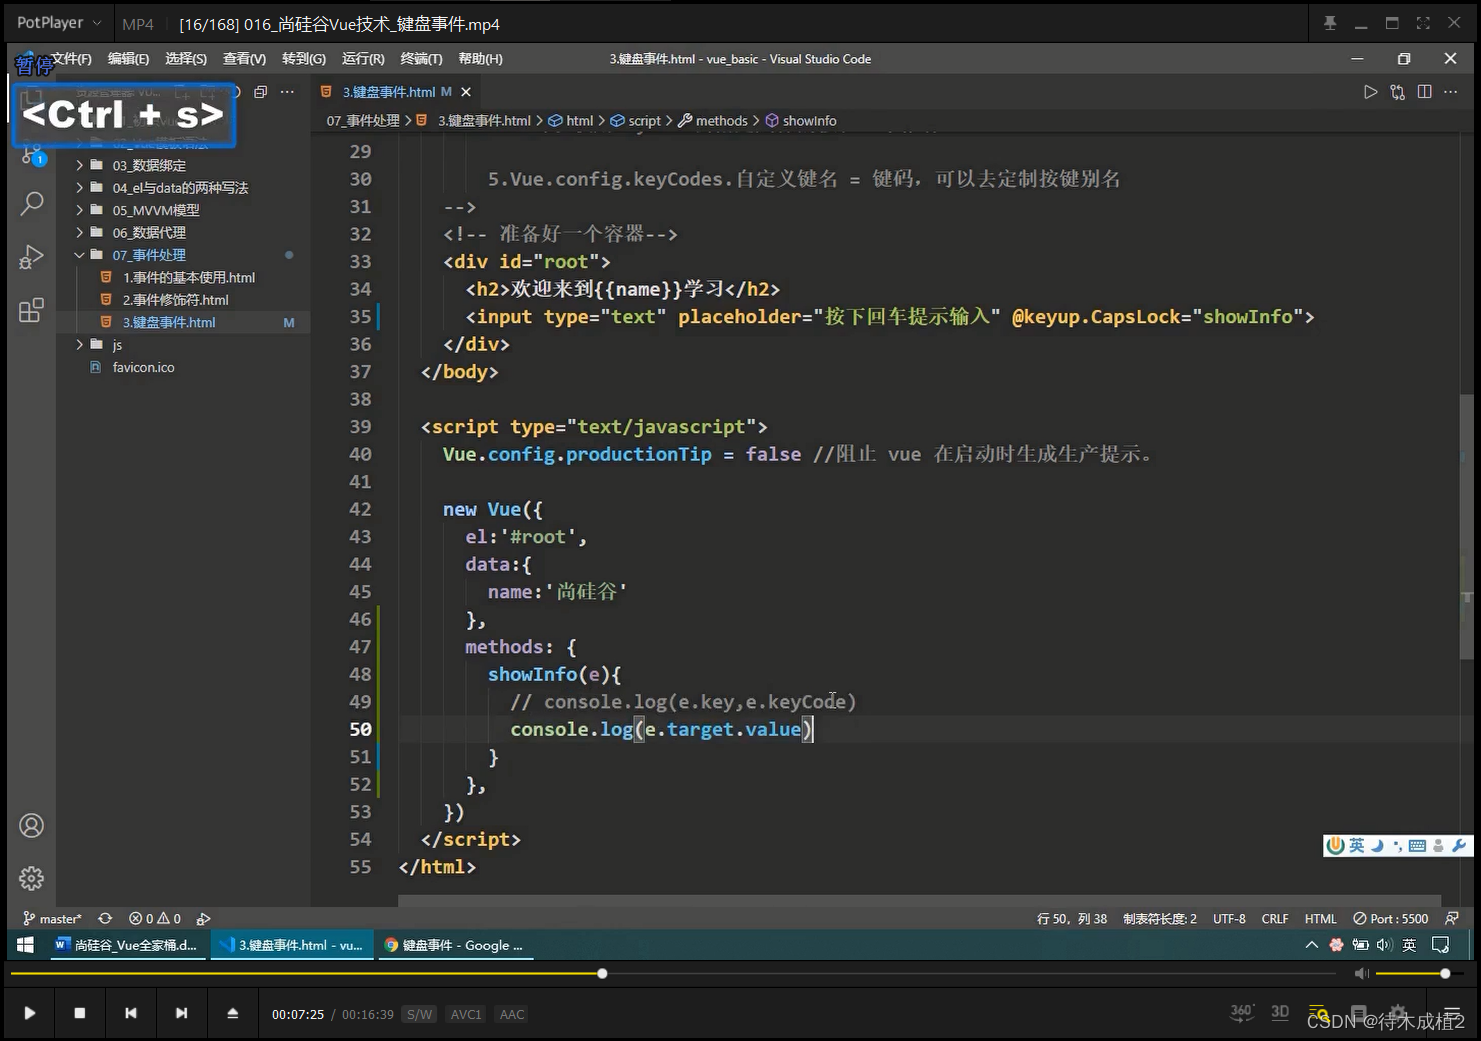Select showInfo in the breadcrumb
This screenshot has height=1041, width=1481.
tap(801, 121)
